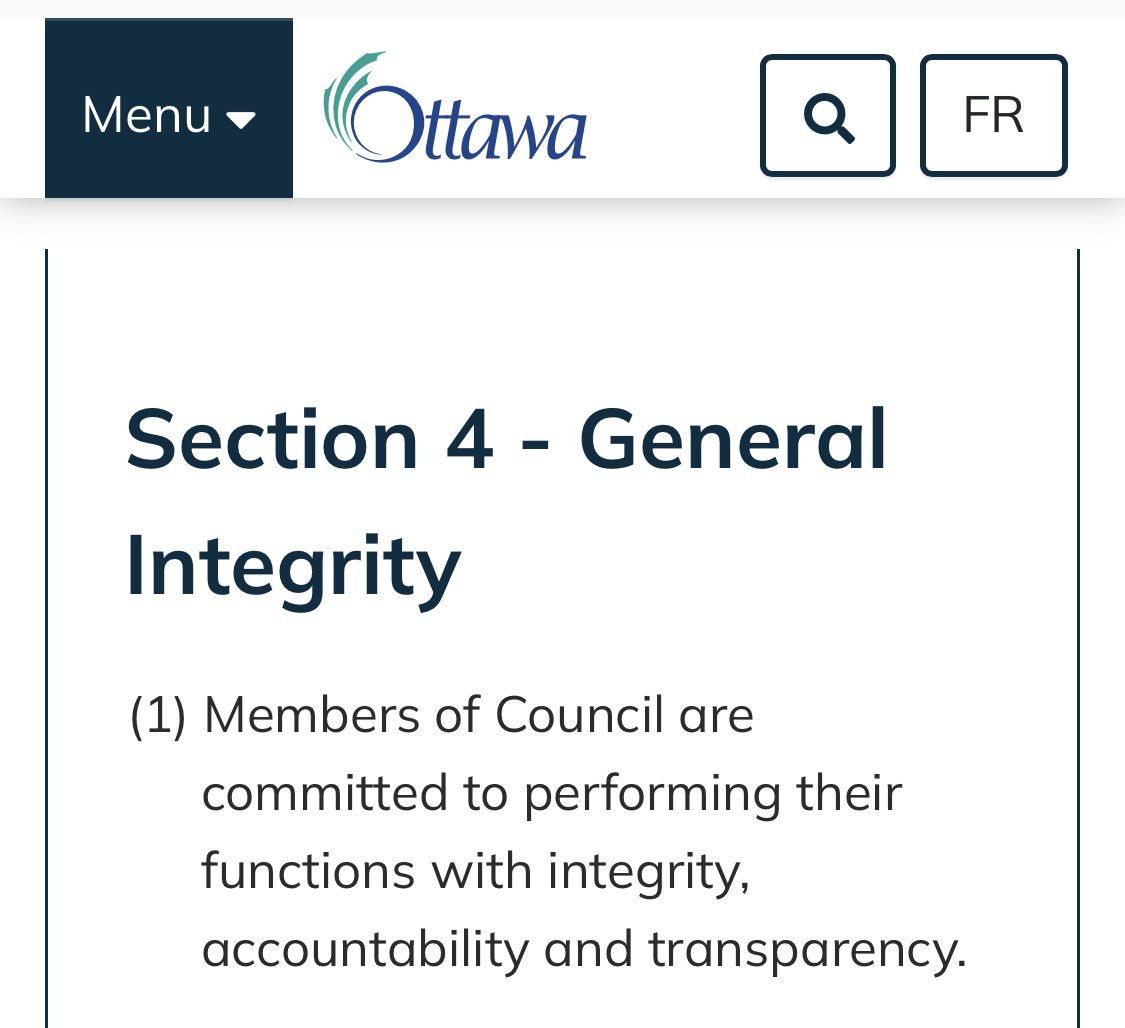The image size is (1125, 1028).
Task: Switch the page language to French with FR
Action: coord(993,115)
